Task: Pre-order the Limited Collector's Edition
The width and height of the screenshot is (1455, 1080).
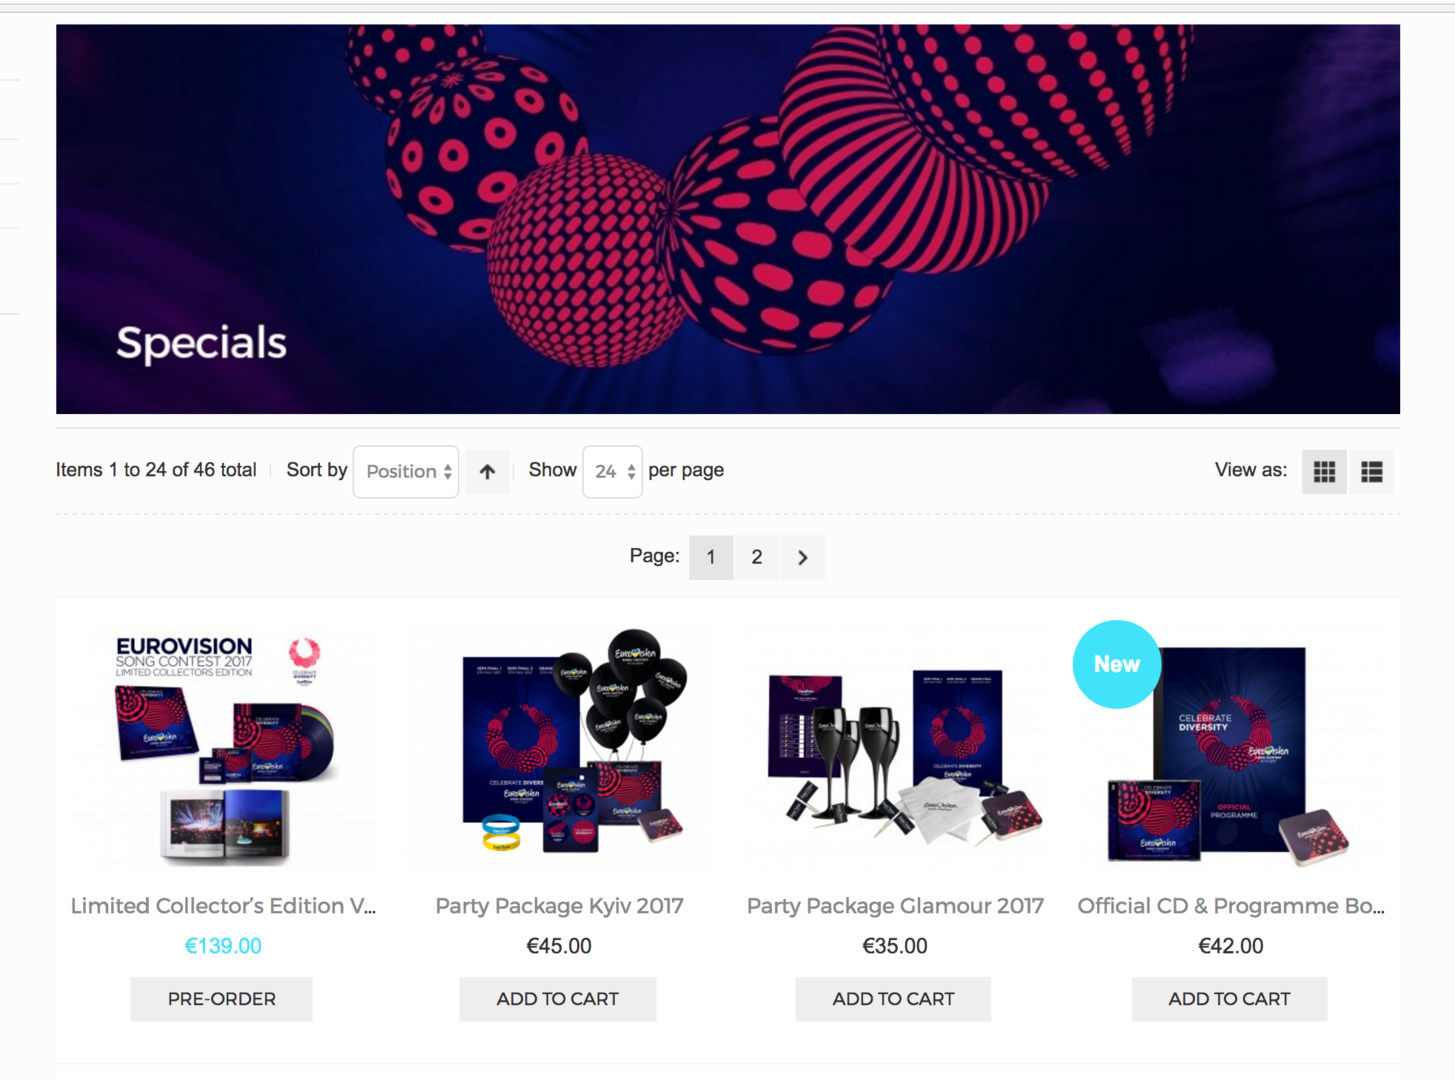Action: (222, 999)
